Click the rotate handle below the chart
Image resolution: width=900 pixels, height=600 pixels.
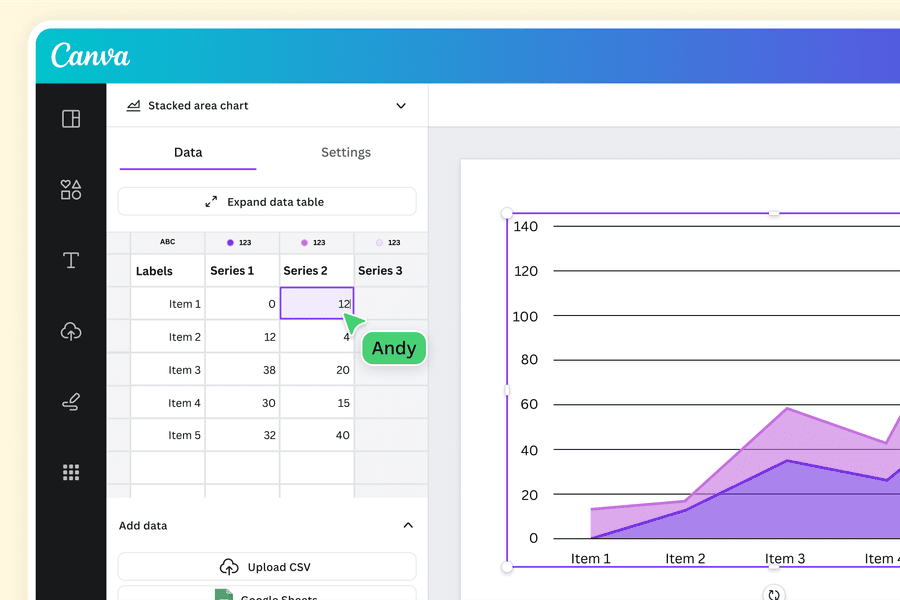pos(773,593)
